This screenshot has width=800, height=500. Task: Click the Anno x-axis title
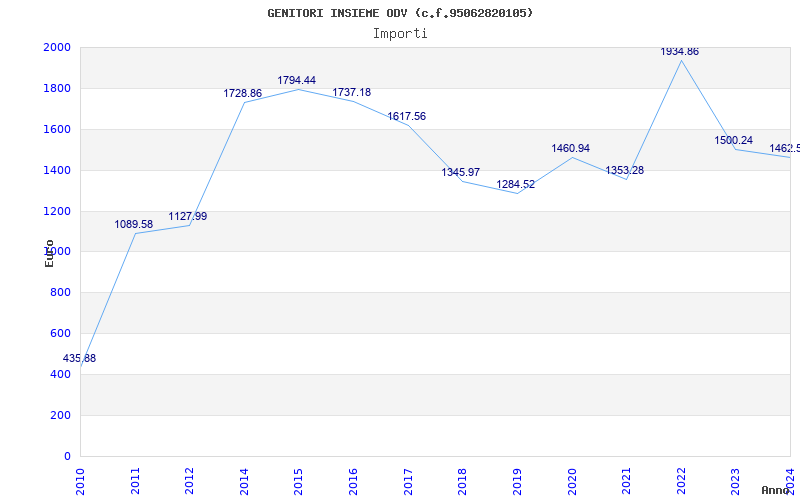pos(774,490)
